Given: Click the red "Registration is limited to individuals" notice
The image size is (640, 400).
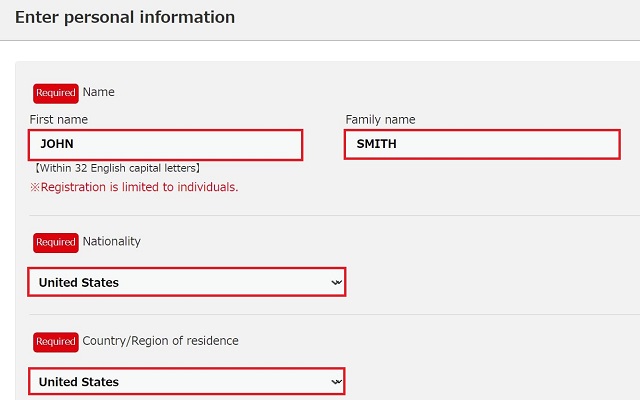Looking at the screenshot, I should click(139, 187).
